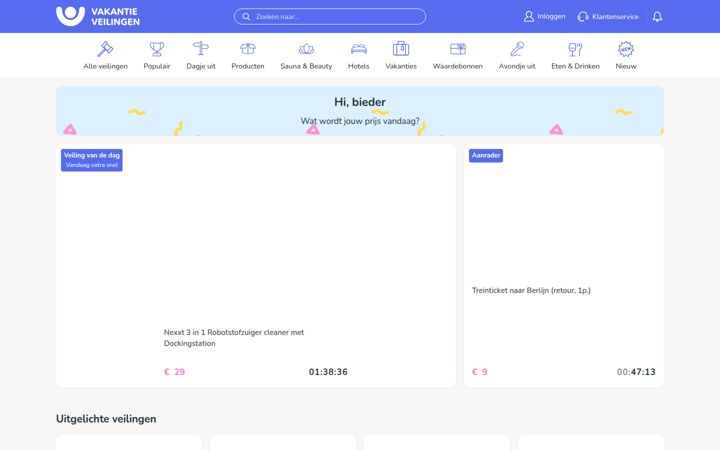Open the Treinticket naar Berlijn auction title
The image size is (720, 450).
[x=531, y=290]
